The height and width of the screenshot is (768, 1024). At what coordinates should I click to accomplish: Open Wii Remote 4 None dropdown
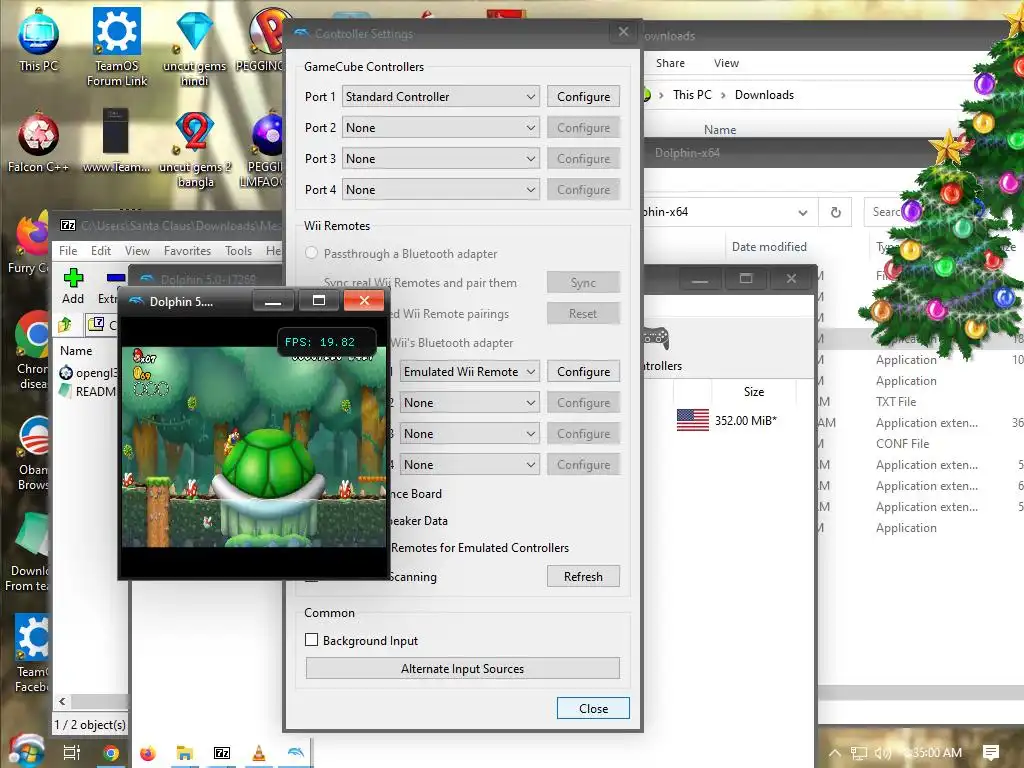click(x=470, y=464)
